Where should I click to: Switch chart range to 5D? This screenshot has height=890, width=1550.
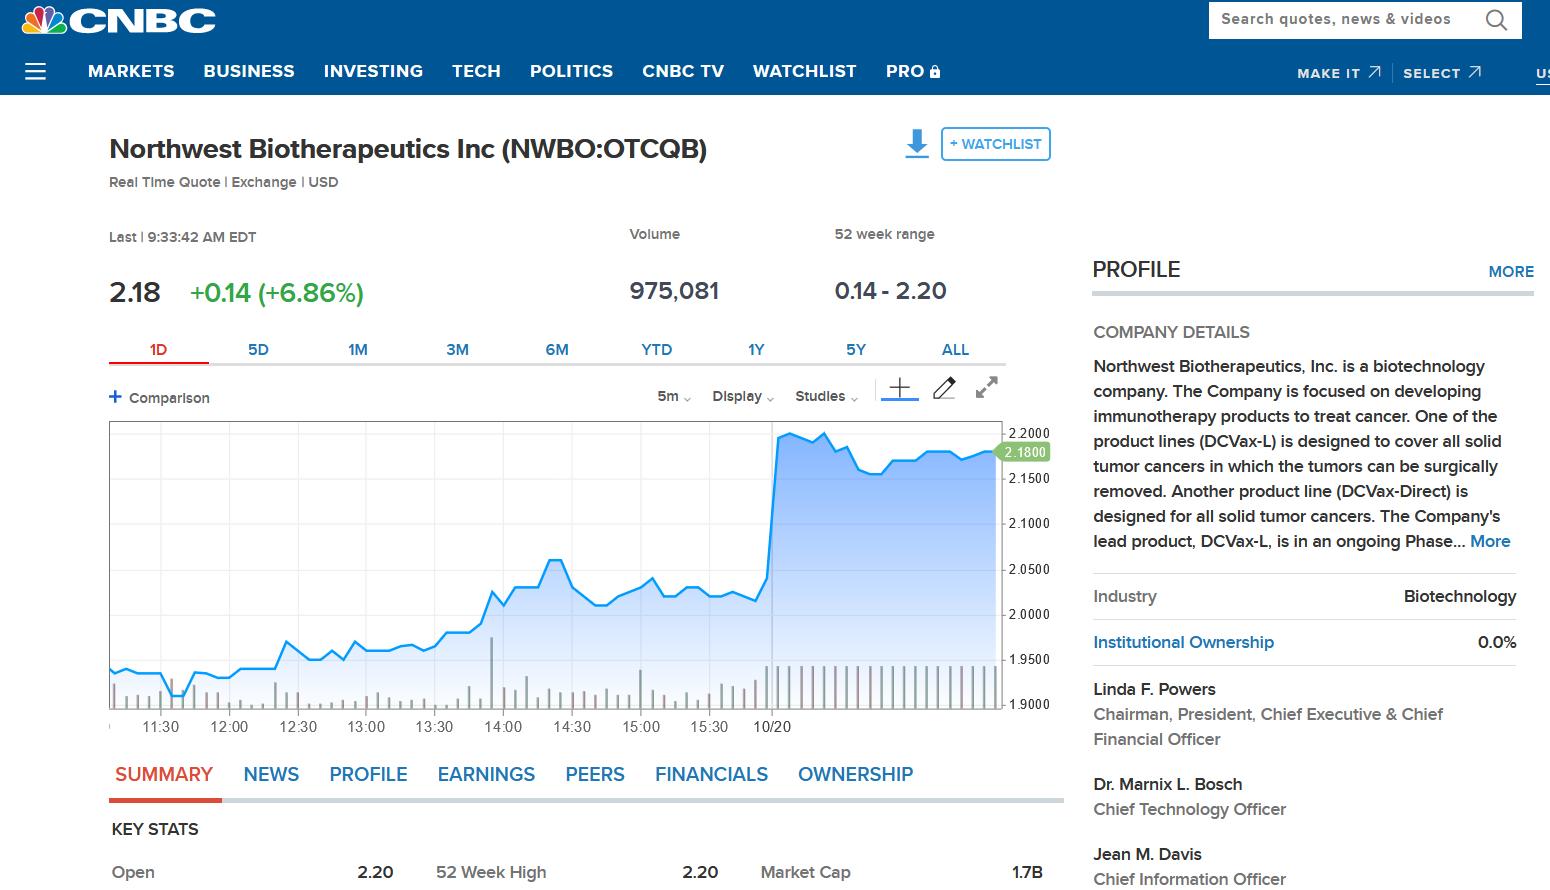258,349
